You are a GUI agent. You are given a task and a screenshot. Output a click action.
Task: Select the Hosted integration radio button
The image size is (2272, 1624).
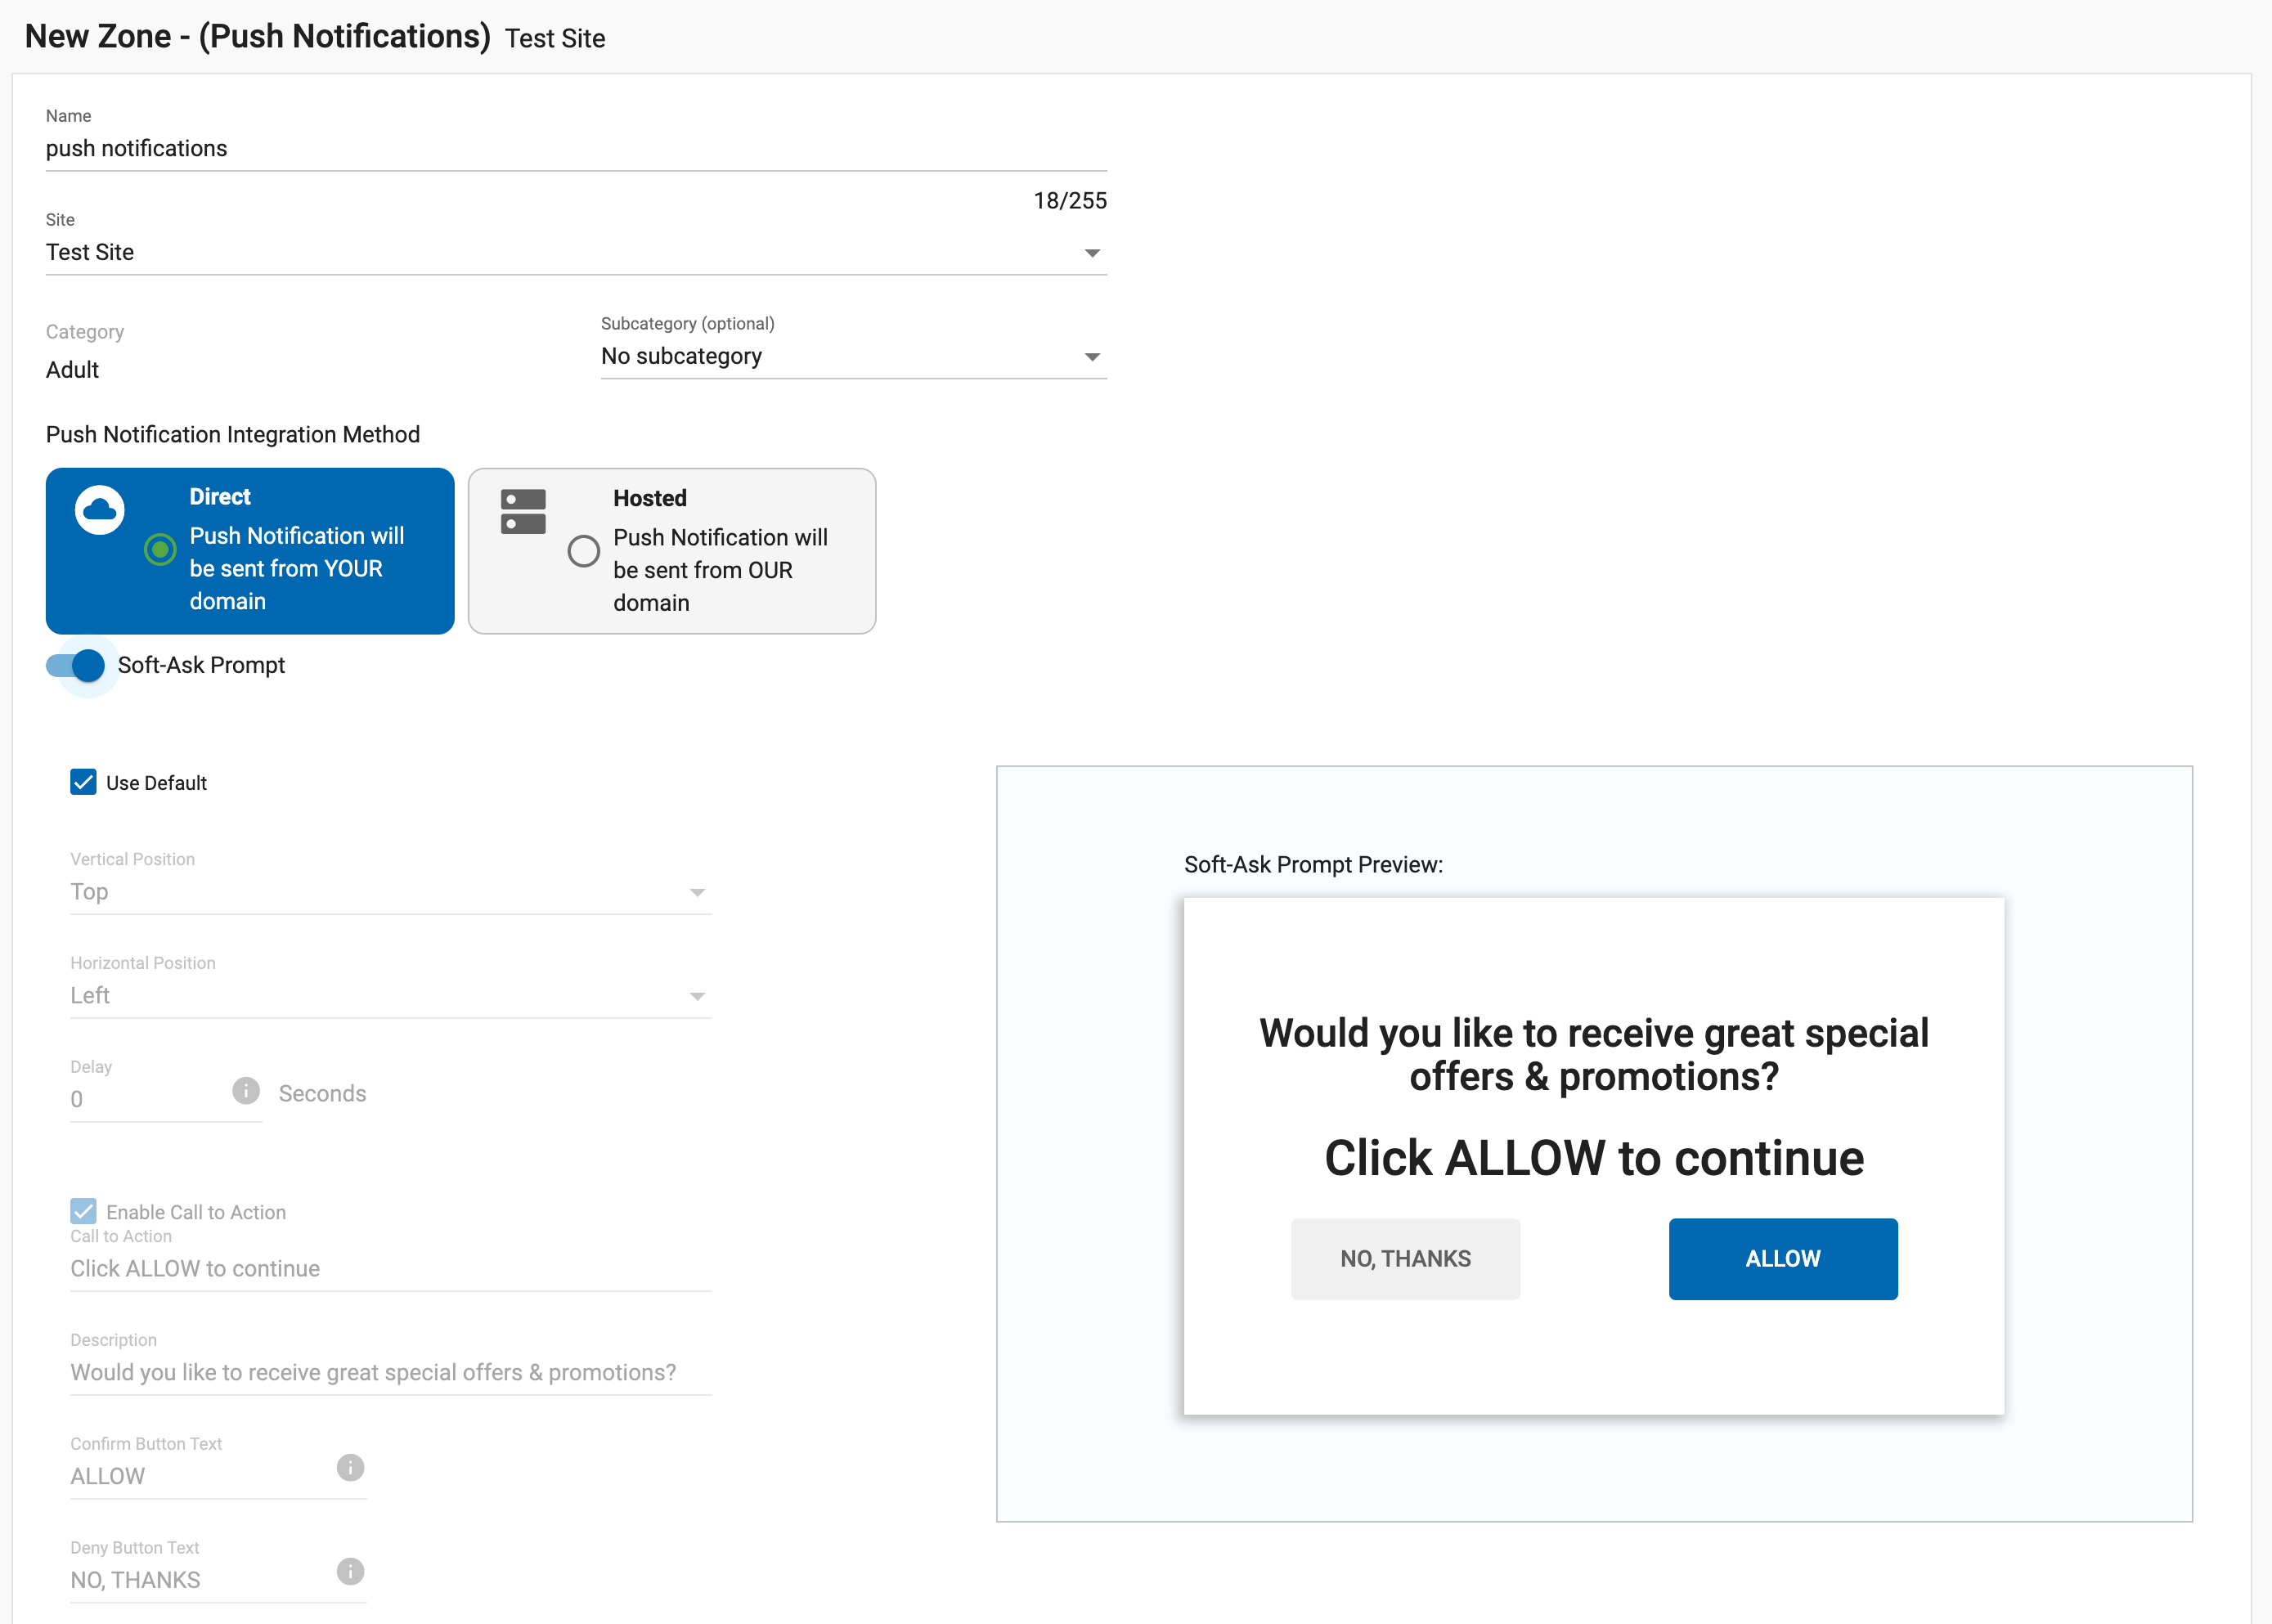[584, 551]
